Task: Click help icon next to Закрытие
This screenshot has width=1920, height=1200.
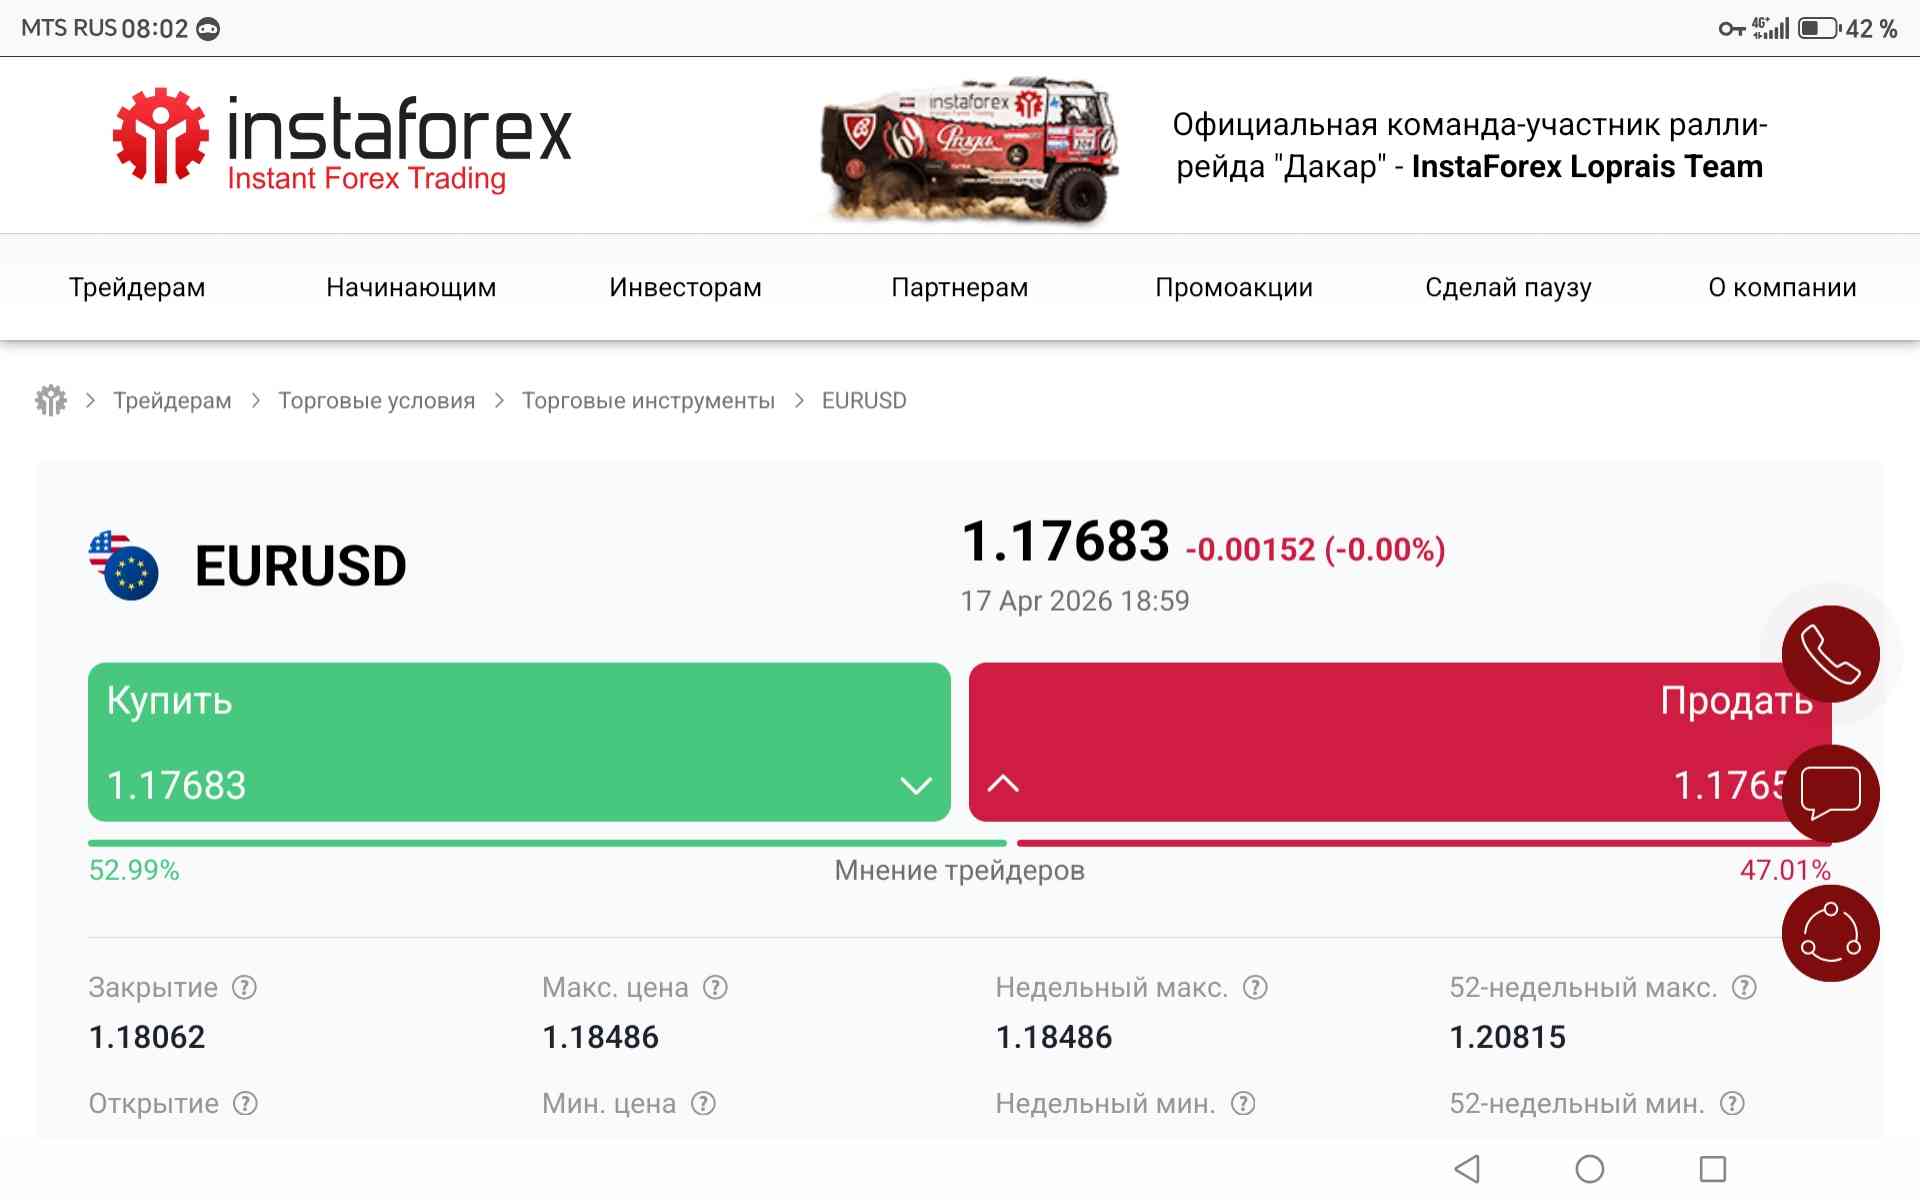Action: (245, 988)
